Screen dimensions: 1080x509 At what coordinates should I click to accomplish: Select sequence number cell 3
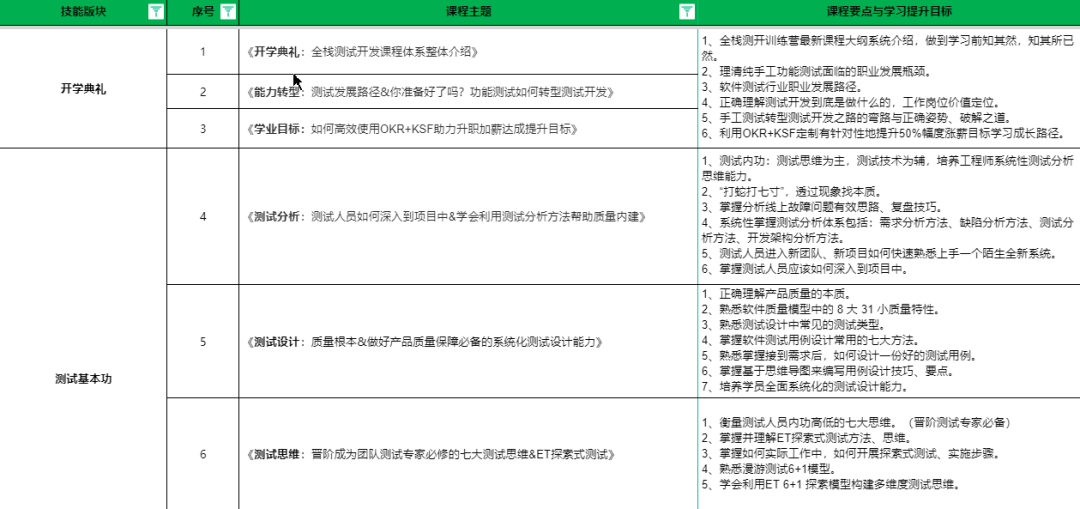pos(203,128)
